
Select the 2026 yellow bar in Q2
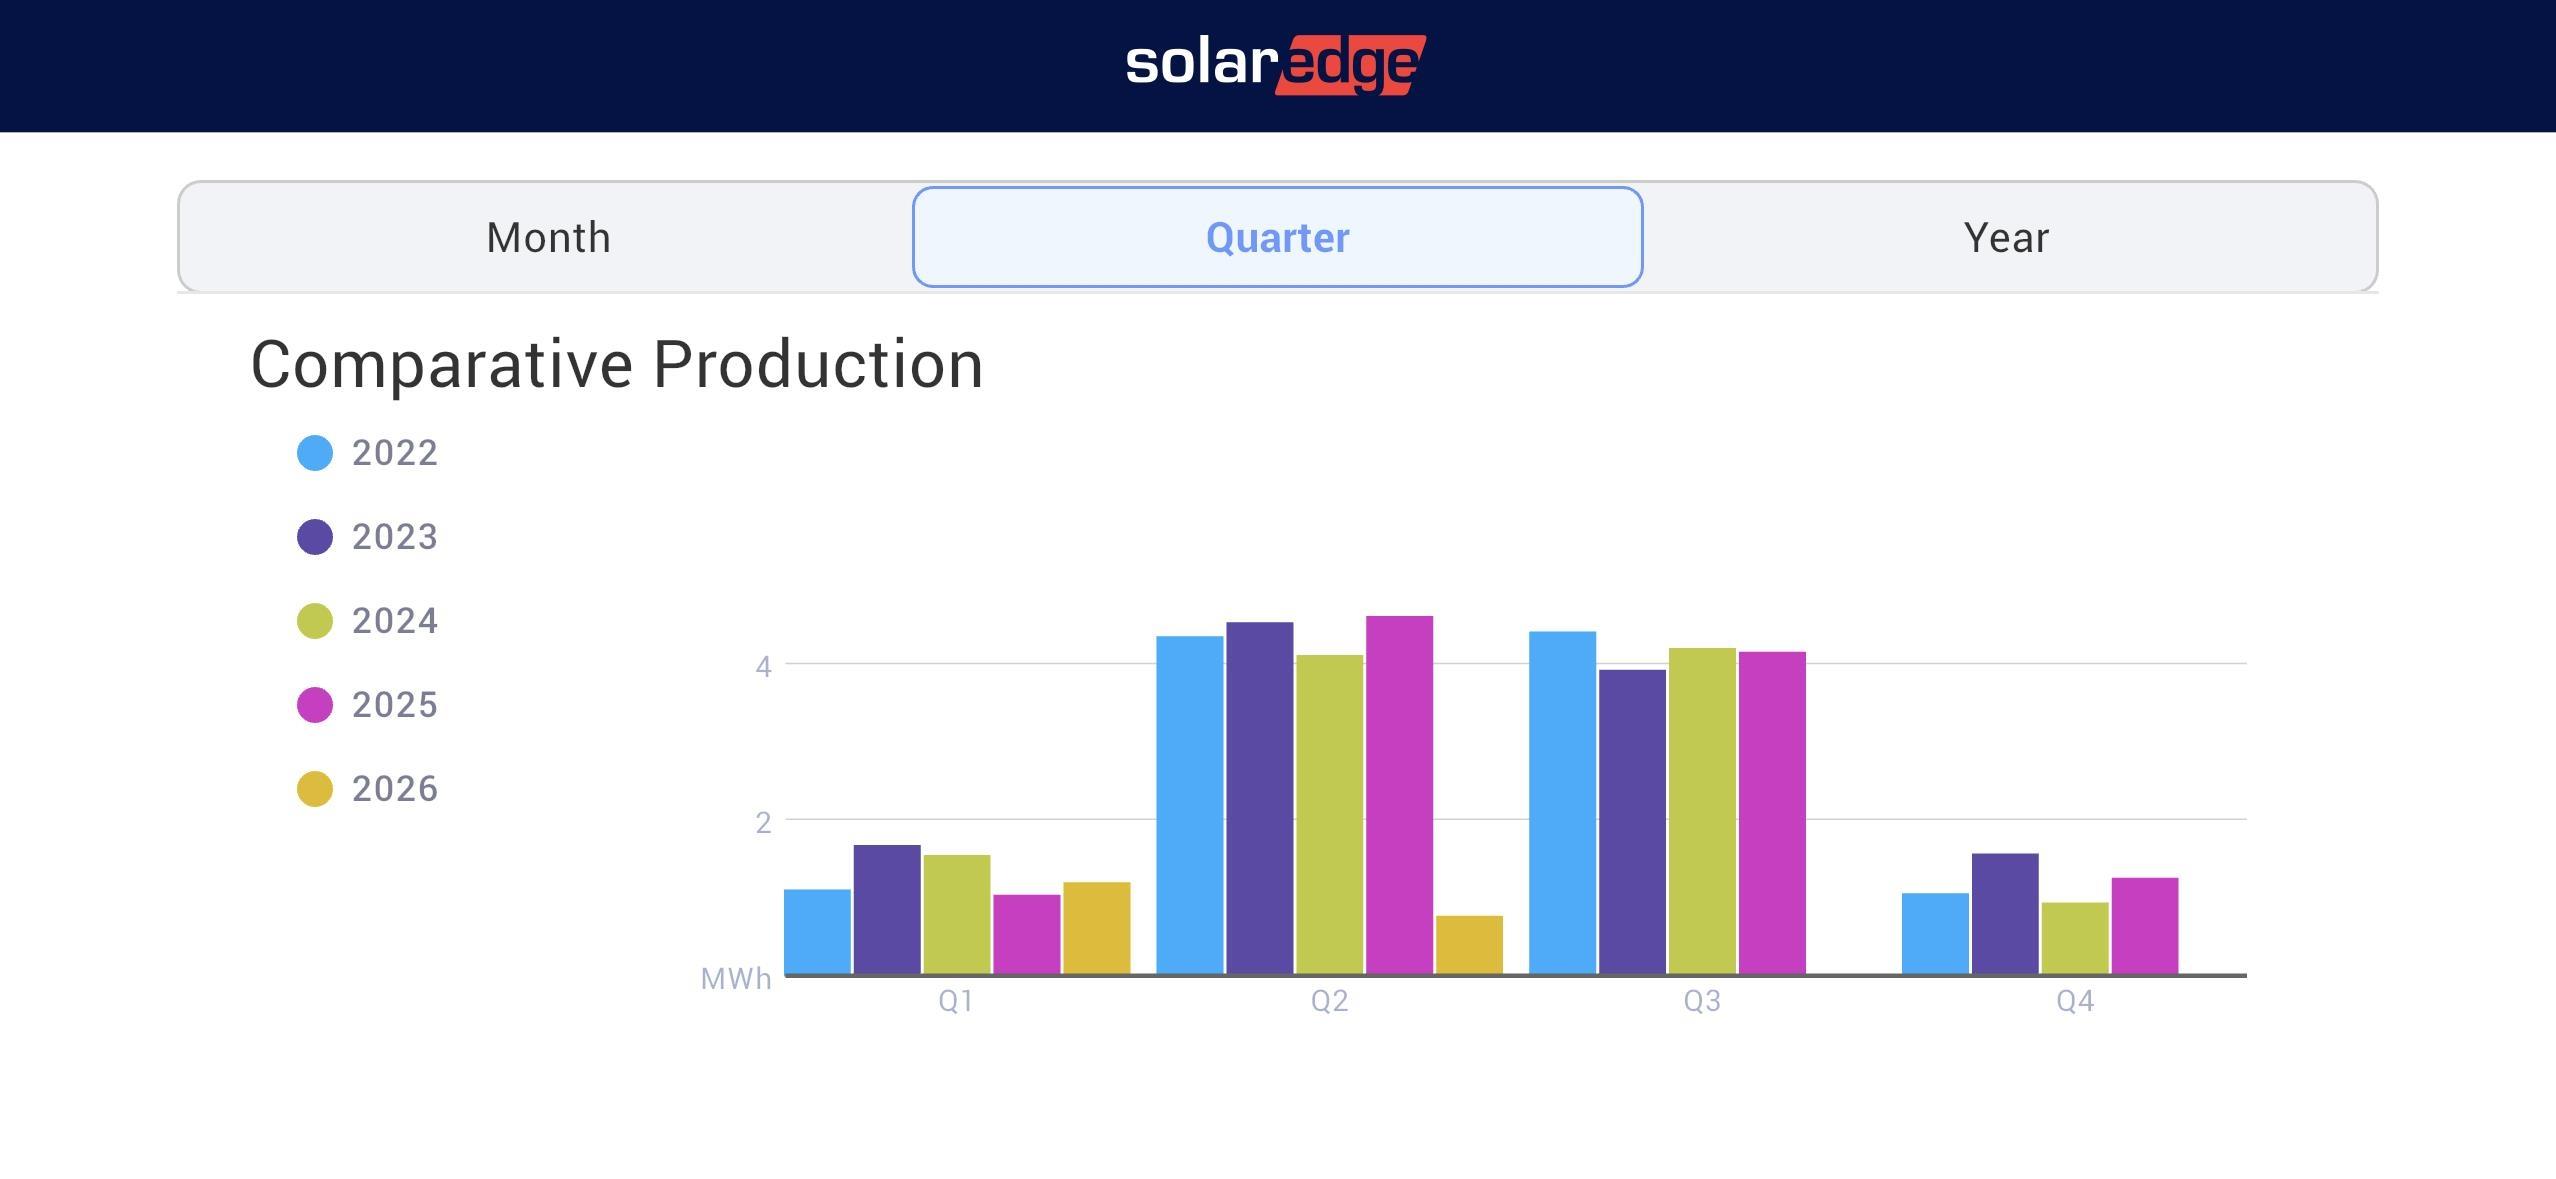[x=1469, y=944]
